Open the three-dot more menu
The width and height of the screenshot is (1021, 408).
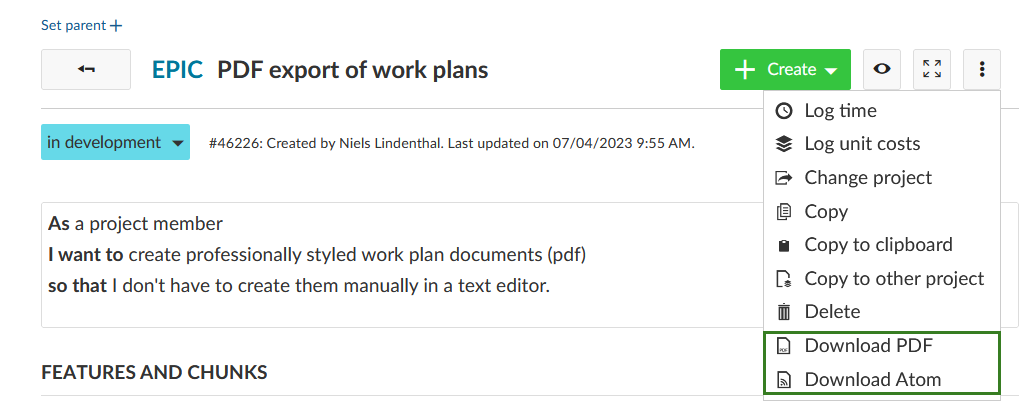click(x=982, y=69)
